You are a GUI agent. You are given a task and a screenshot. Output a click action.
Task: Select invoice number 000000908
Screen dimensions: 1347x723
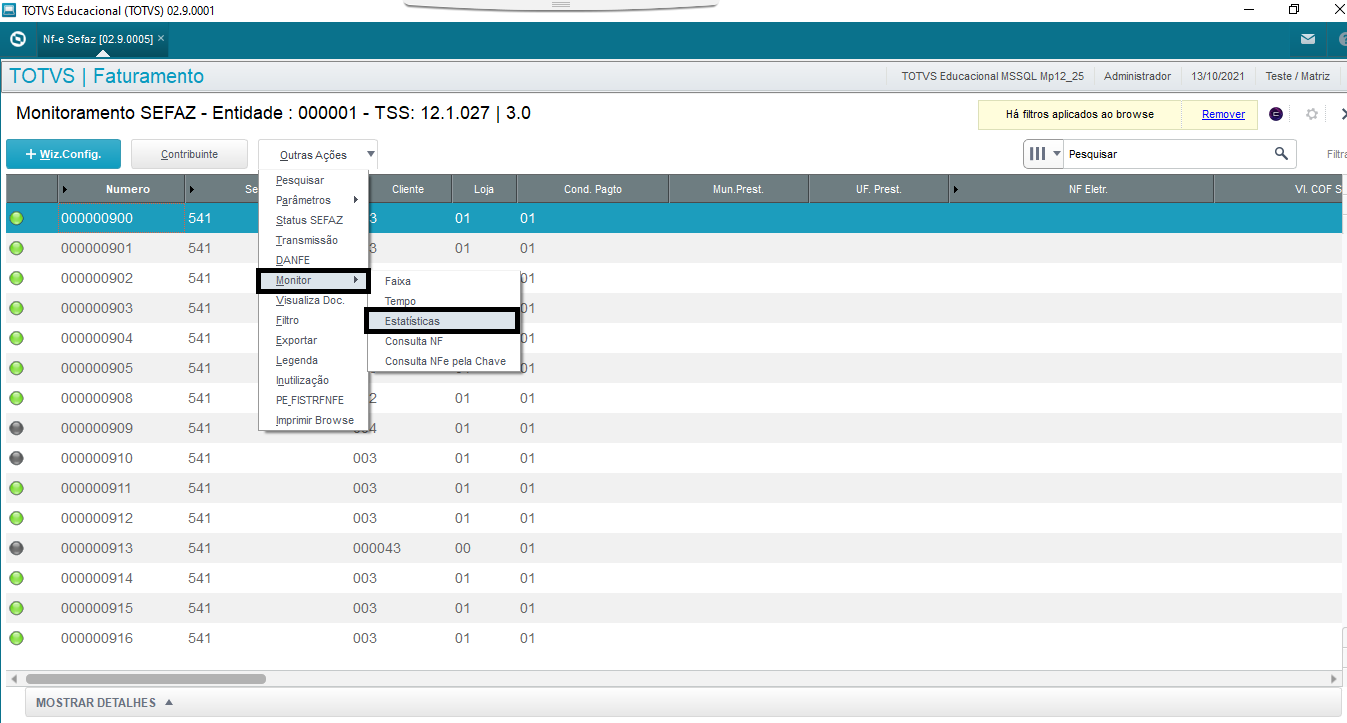[97, 398]
